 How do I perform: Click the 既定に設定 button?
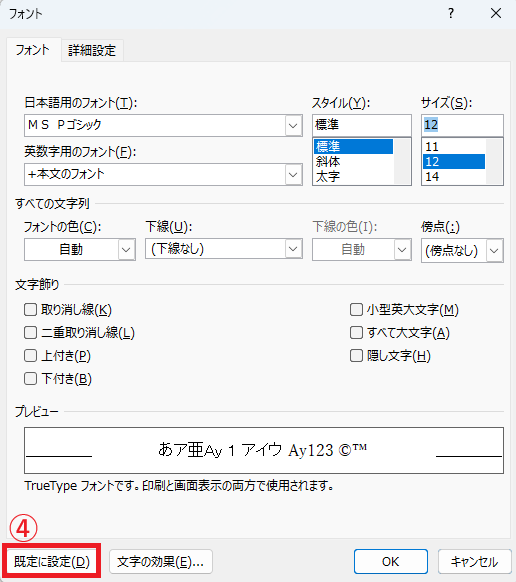click(x=52, y=562)
